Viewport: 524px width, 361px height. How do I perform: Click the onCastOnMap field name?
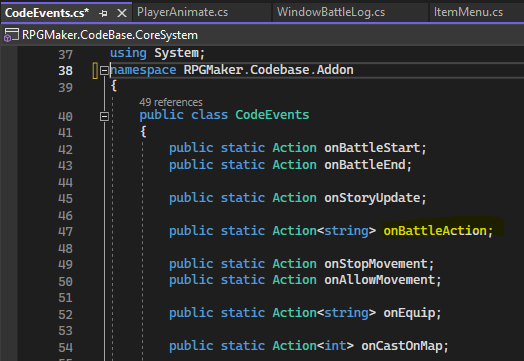[402, 346]
